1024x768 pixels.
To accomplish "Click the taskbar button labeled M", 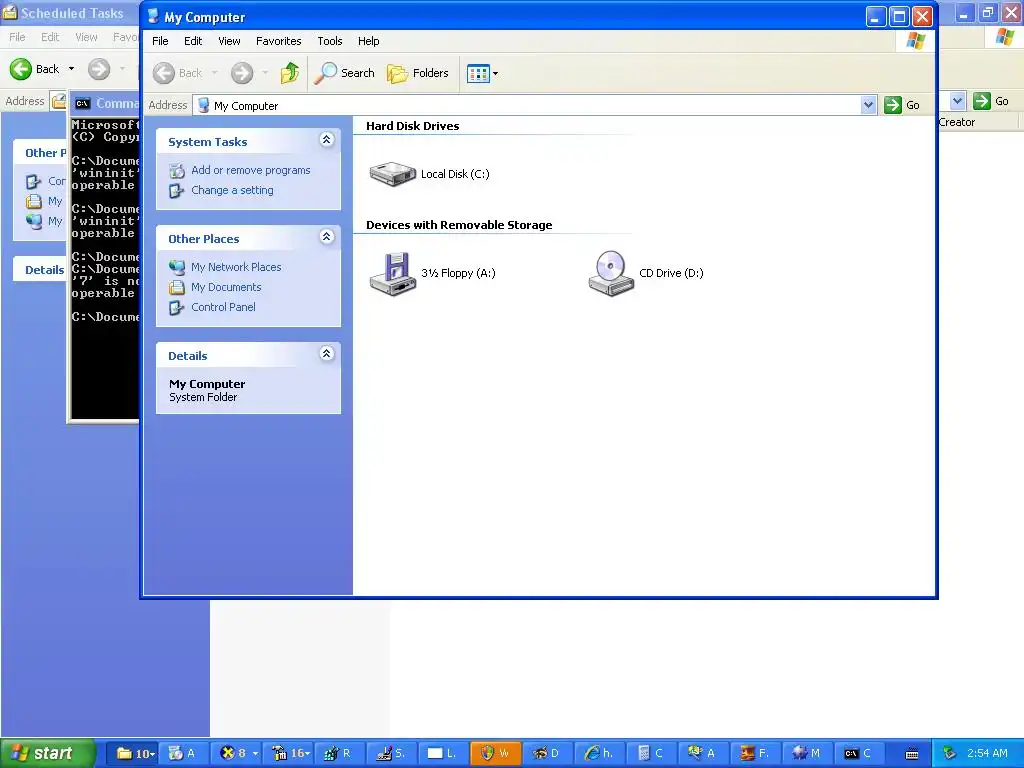I will click(808, 753).
